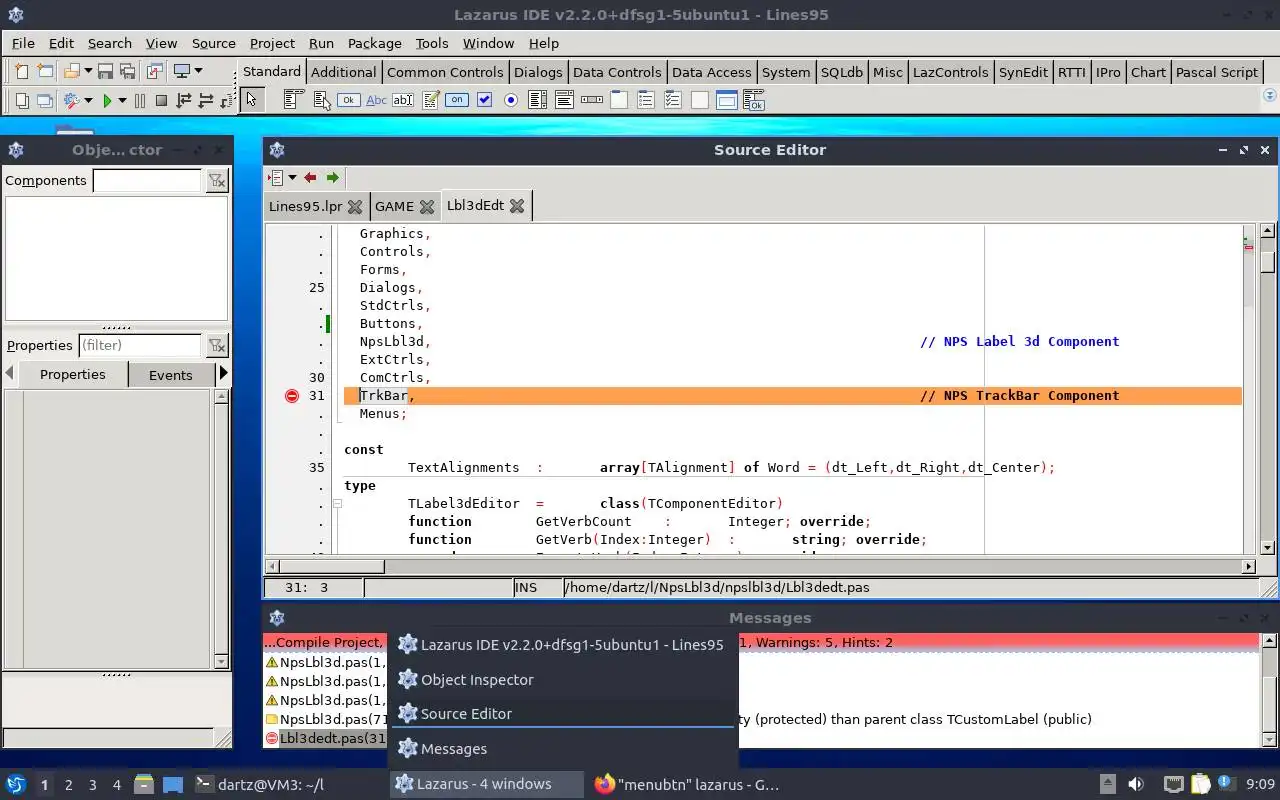Open the desktop layout dropdown arrow
Image resolution: width=1280 pixels, height=800 pixels.
(x=198, y=71)
